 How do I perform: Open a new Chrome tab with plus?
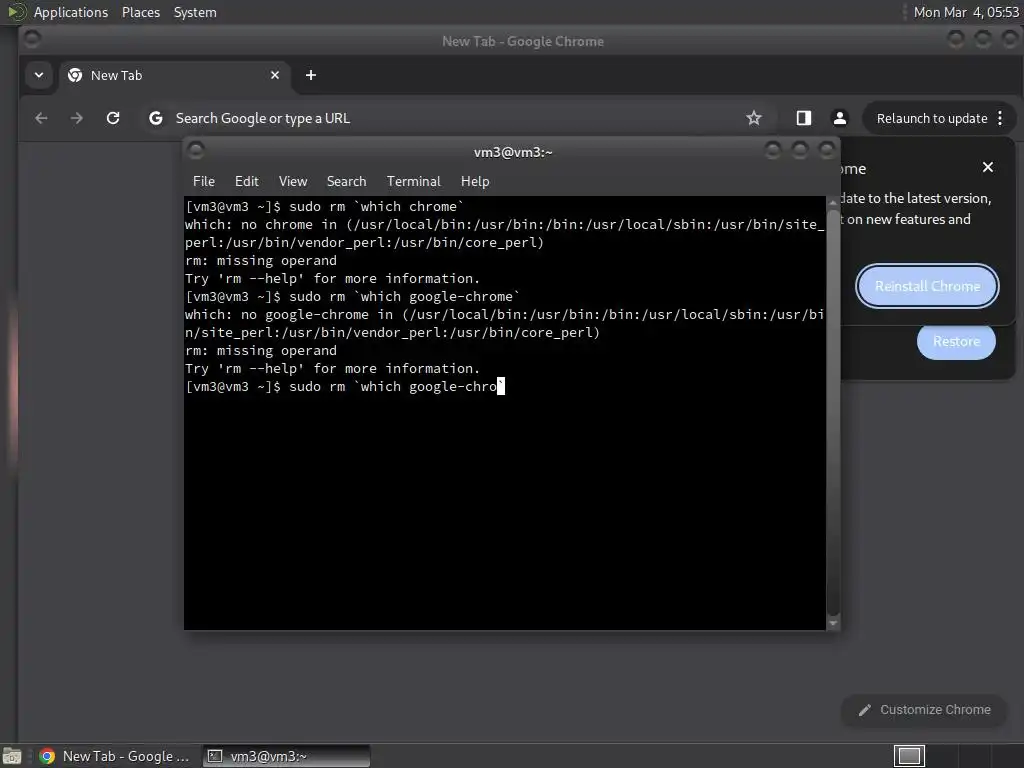pyautogui.click(x=311, y=75)
